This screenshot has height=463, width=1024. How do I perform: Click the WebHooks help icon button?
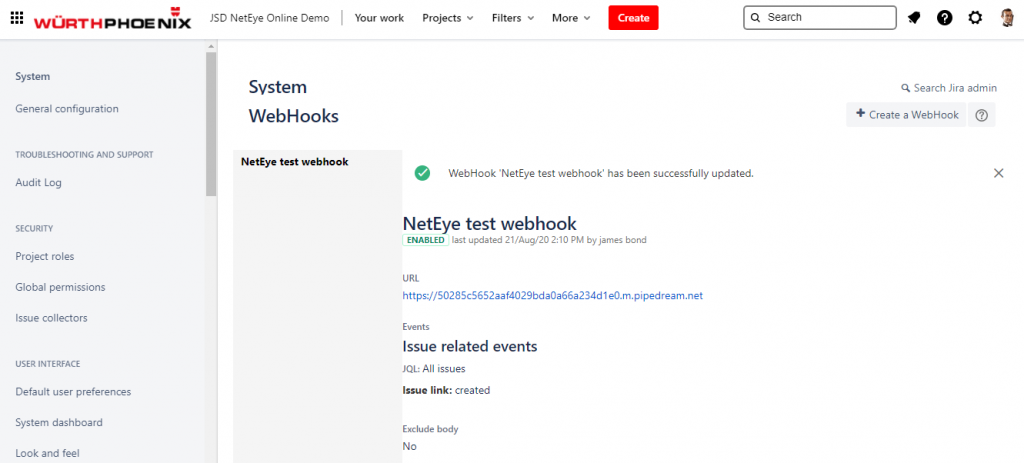click(982, 115)
